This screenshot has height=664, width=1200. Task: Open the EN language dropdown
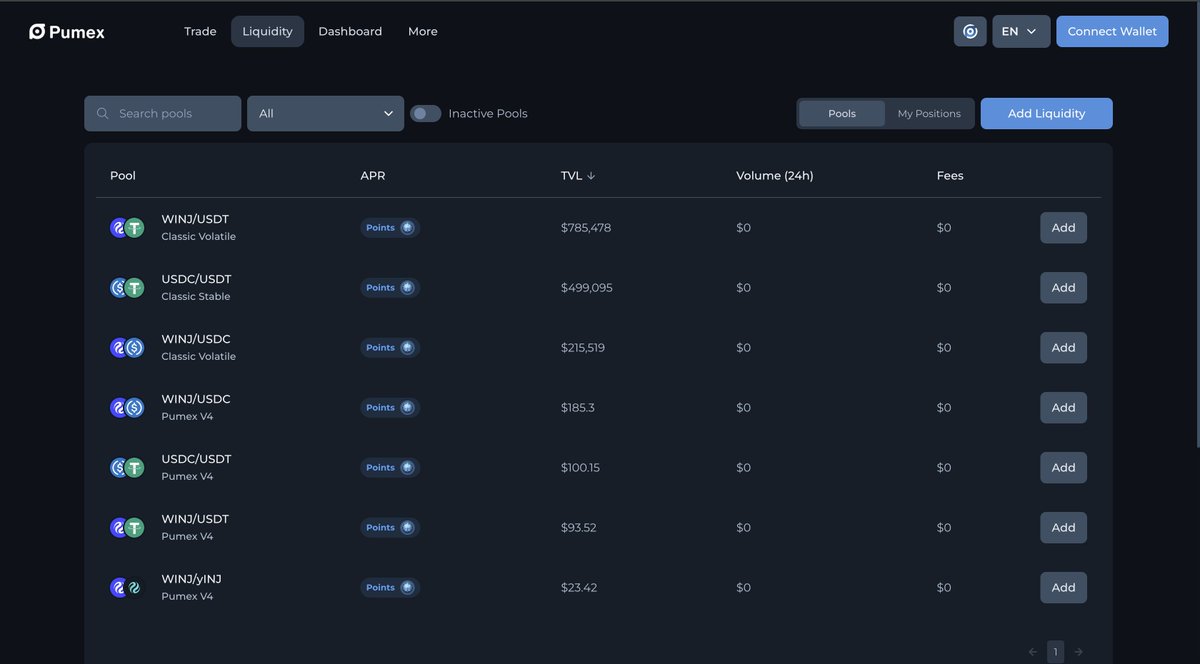click(x=1021, y=31)
